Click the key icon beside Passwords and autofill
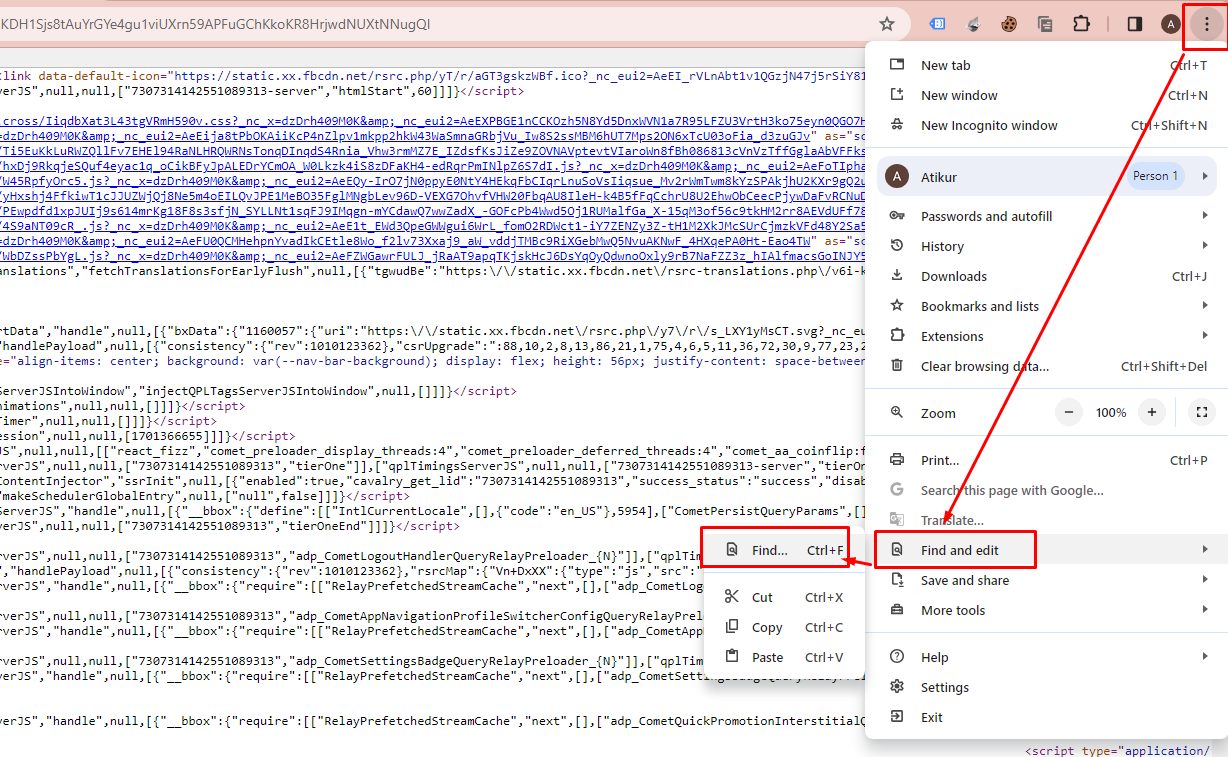1228x757 pixels. point(897,216)
